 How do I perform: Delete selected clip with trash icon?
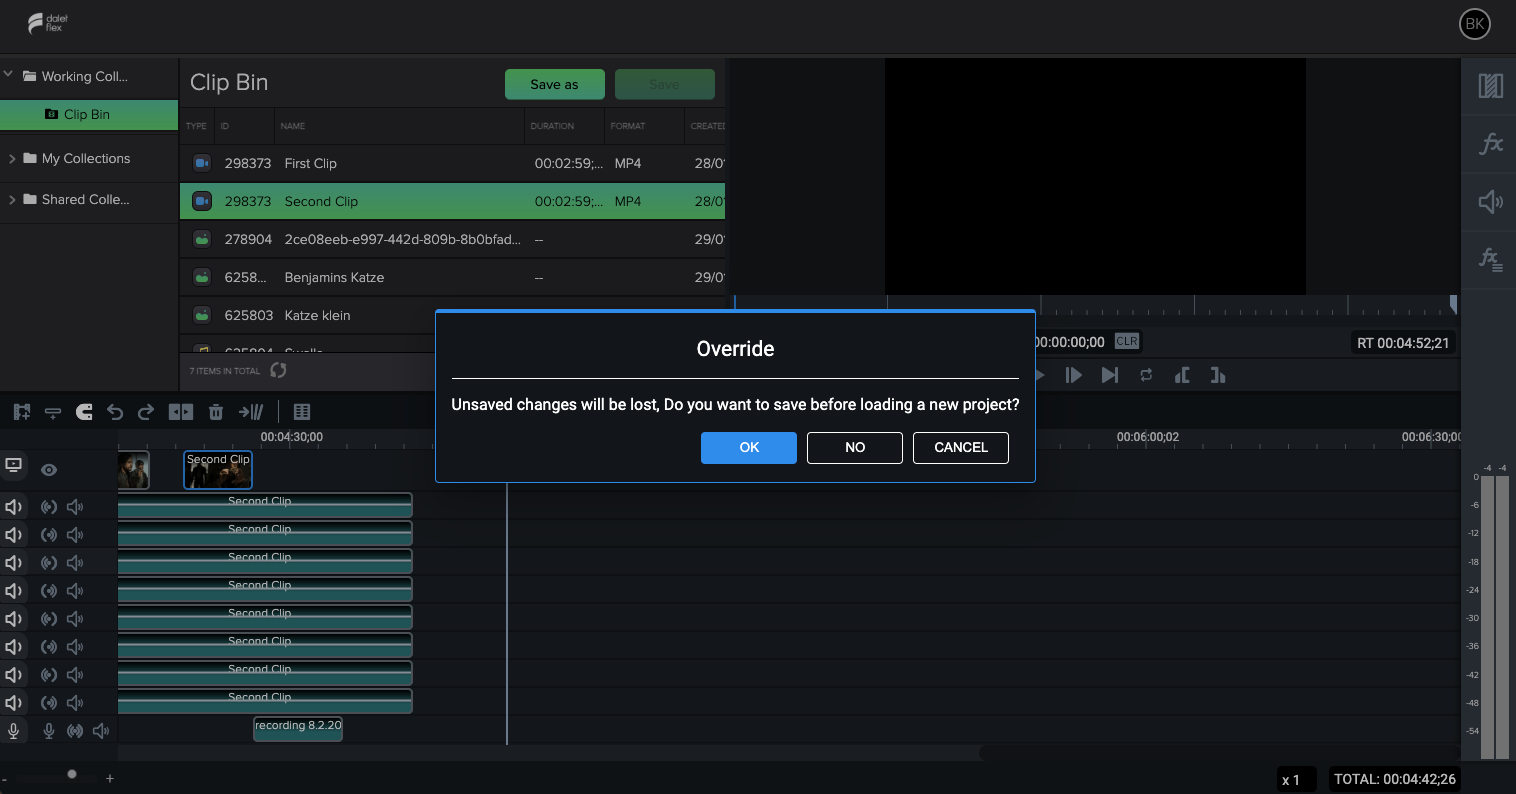click(215, 411)
